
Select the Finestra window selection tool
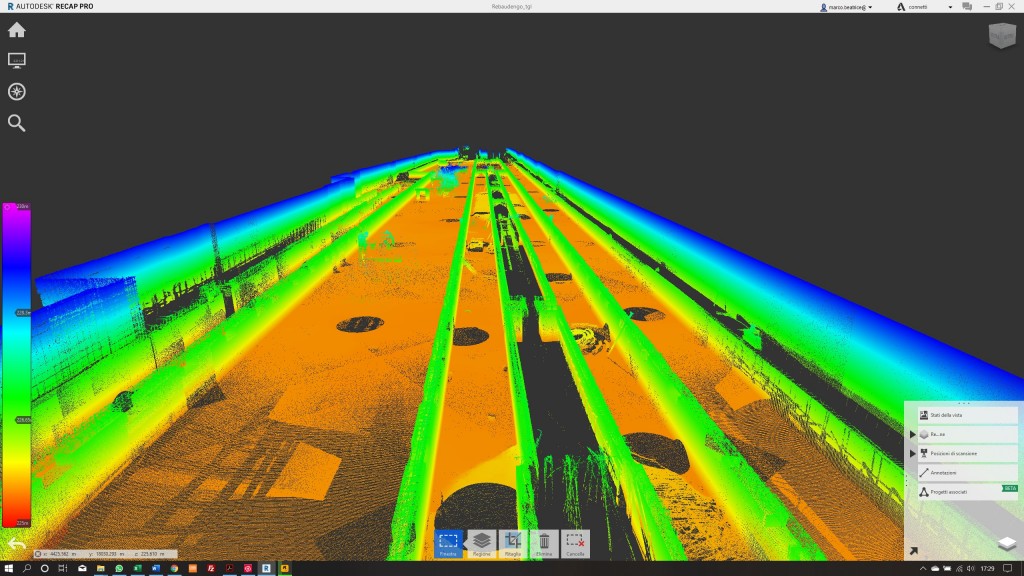click(x=448, y=543)
